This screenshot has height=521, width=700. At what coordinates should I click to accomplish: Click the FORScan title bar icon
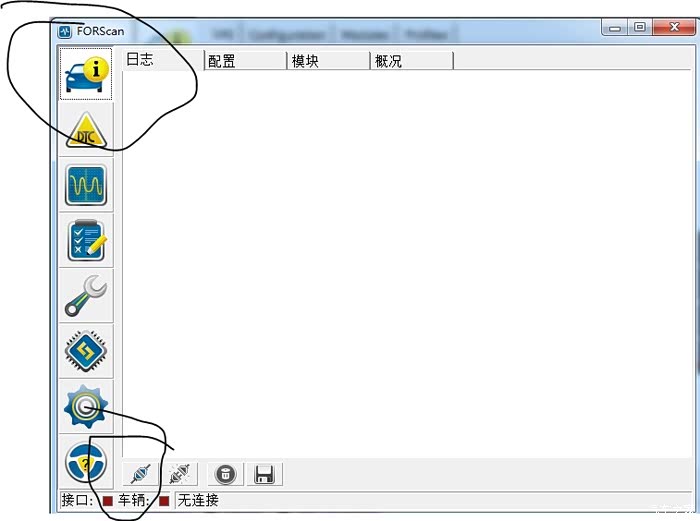pos(65,32)
